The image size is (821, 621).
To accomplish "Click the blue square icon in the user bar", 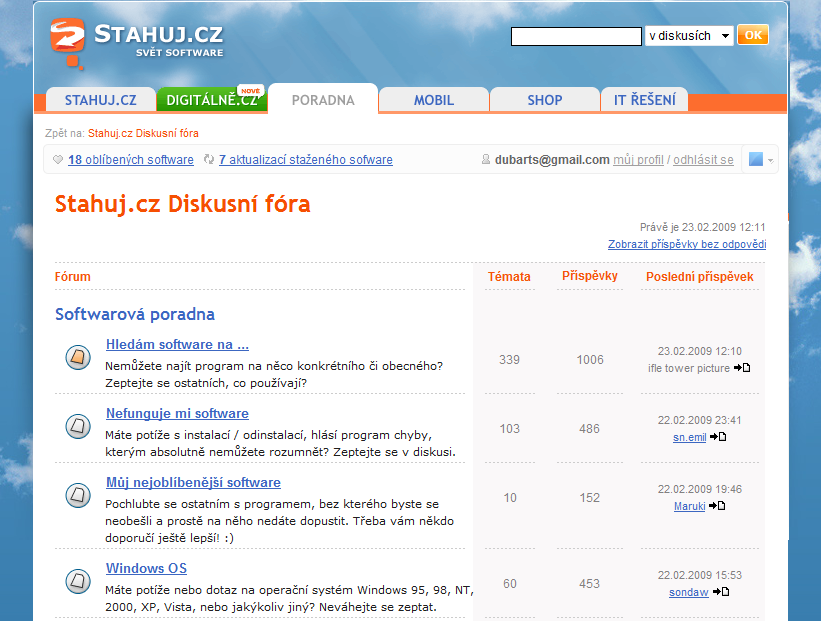I will pos(756,159).
